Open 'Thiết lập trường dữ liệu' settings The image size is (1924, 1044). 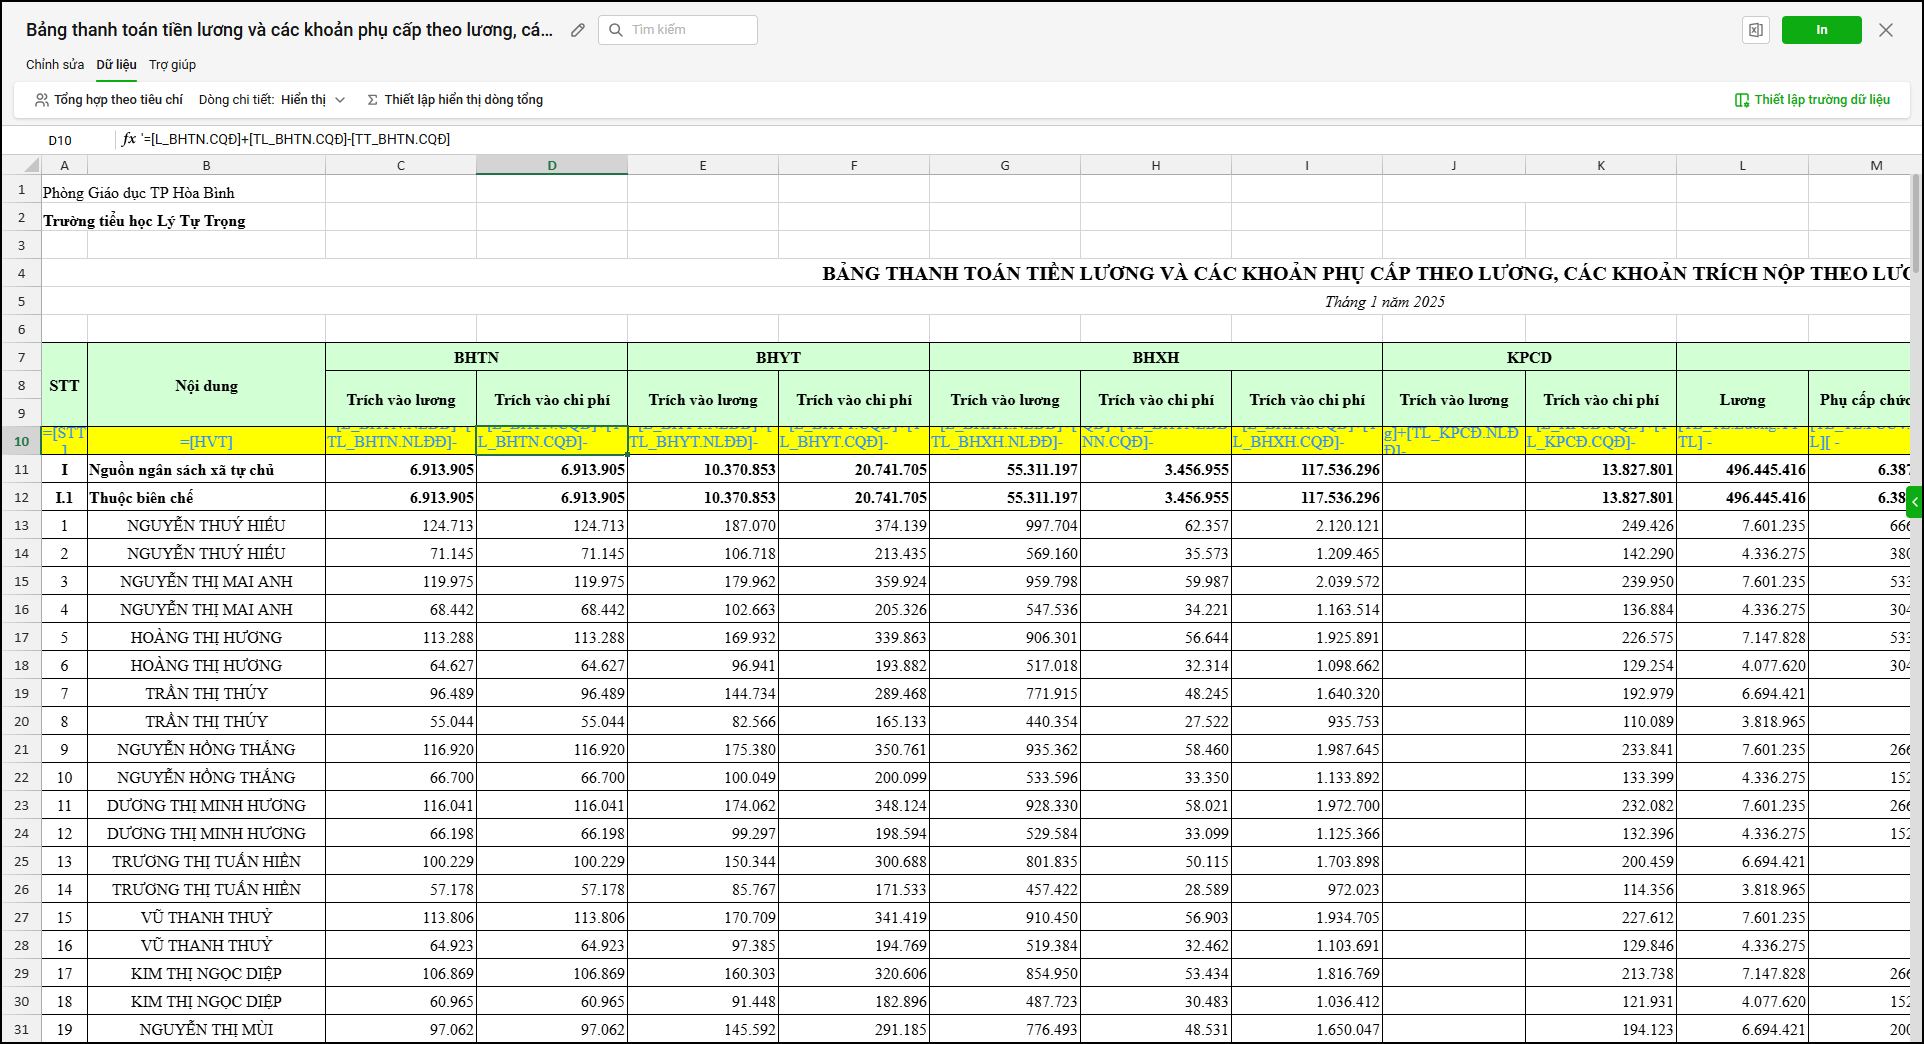1812,100
